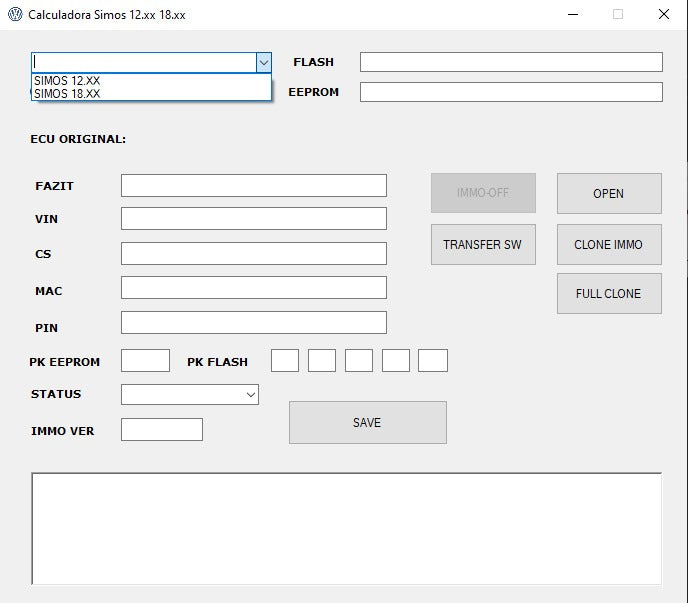Screen dimensions: 688x603
Task: Click the EEPROM file path field
Action: point(511,92)
